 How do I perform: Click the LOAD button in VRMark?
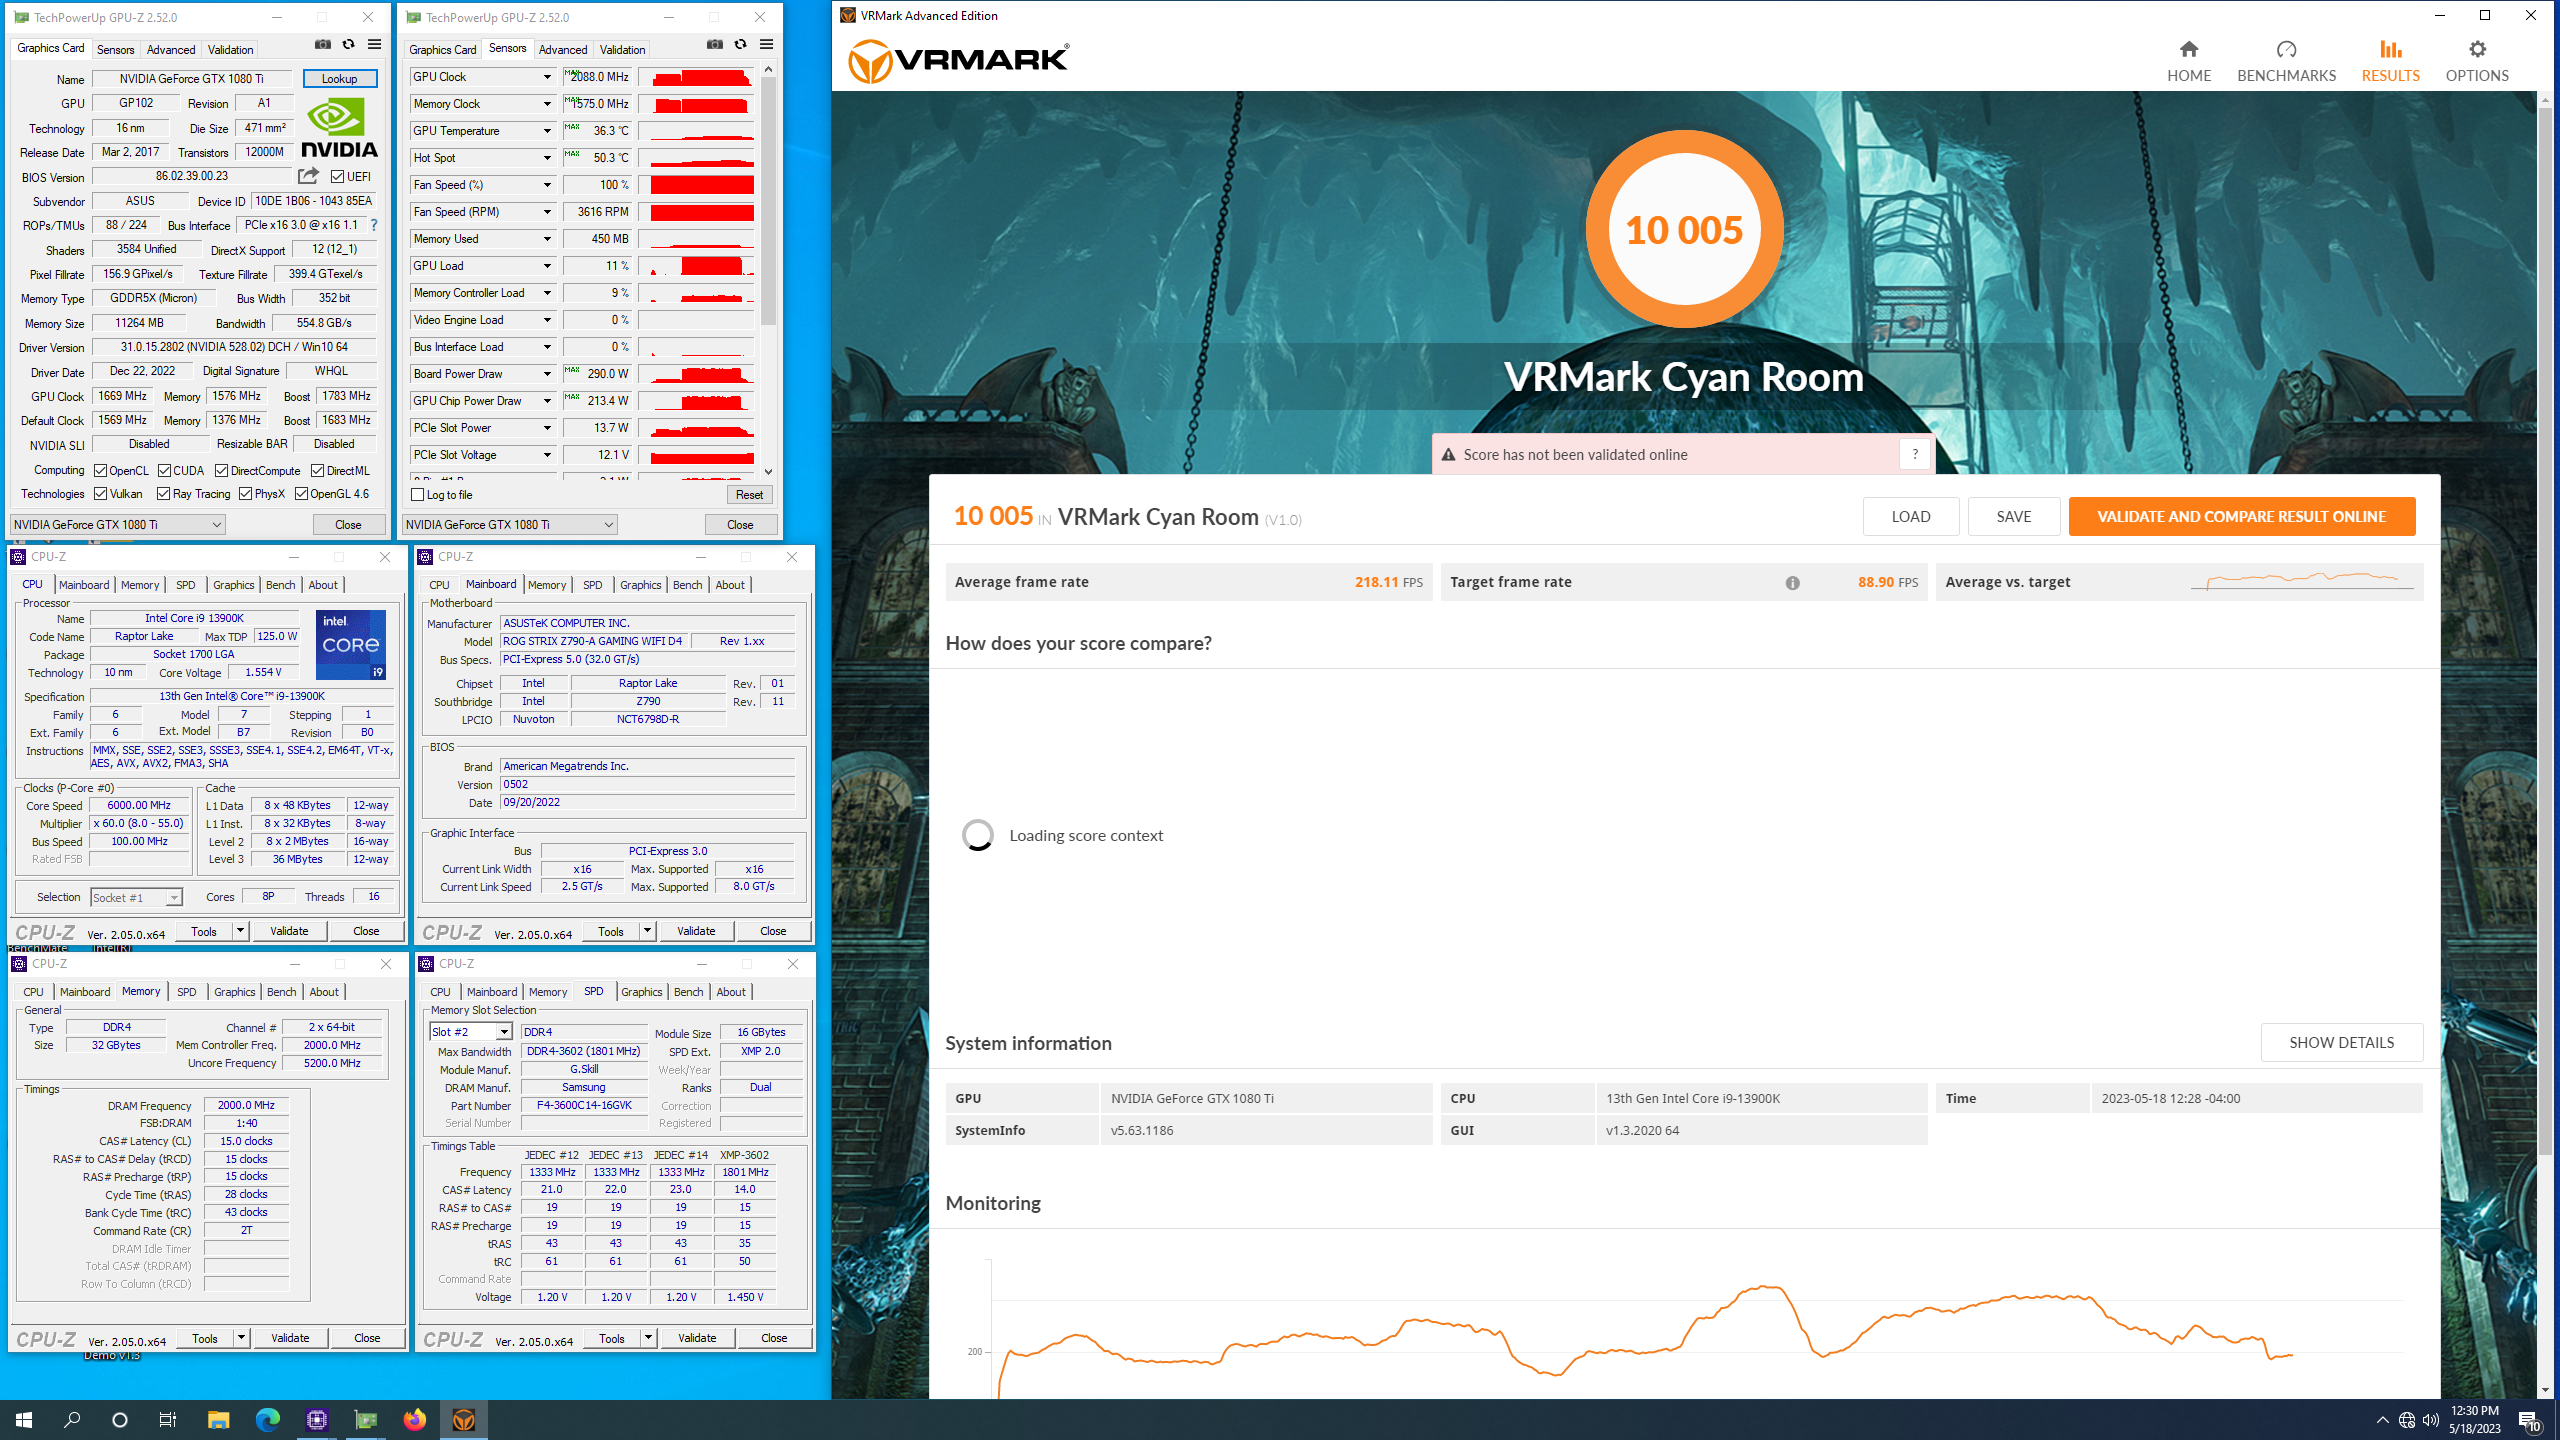pyautogui.click(x=1910, y=517)
